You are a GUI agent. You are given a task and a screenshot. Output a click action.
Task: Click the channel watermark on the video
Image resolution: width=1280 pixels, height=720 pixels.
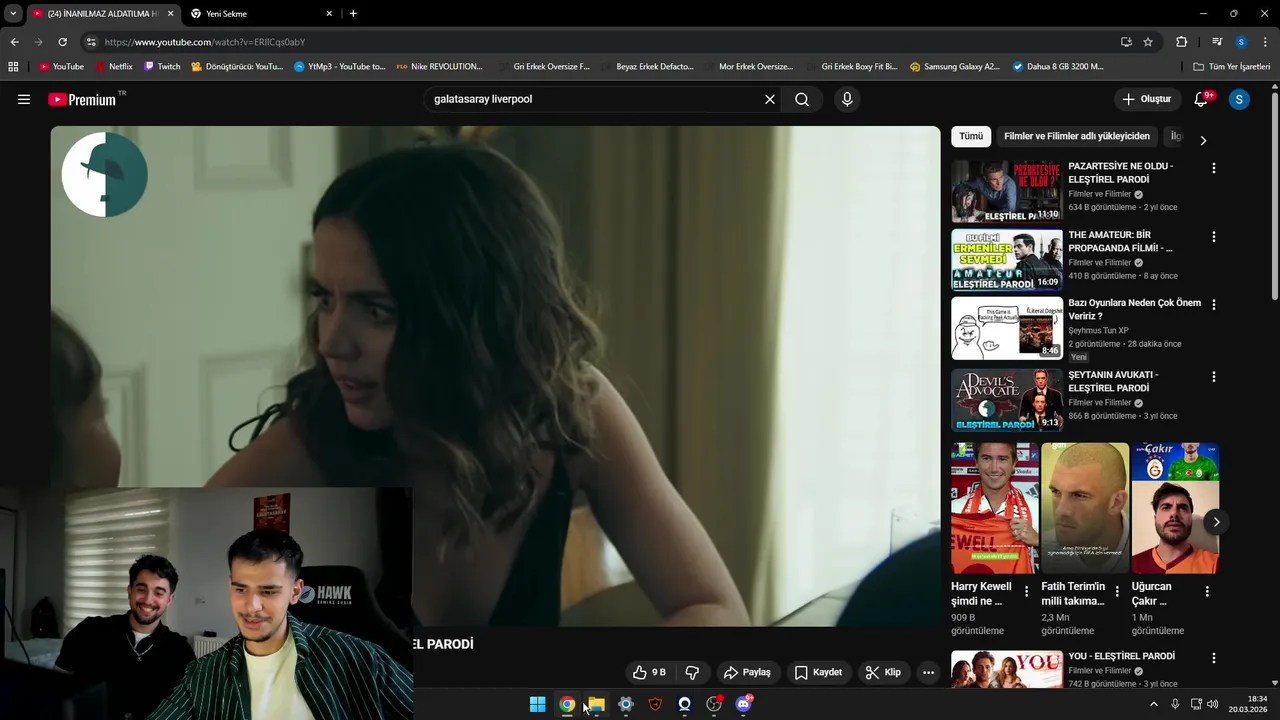coord(105,174)
